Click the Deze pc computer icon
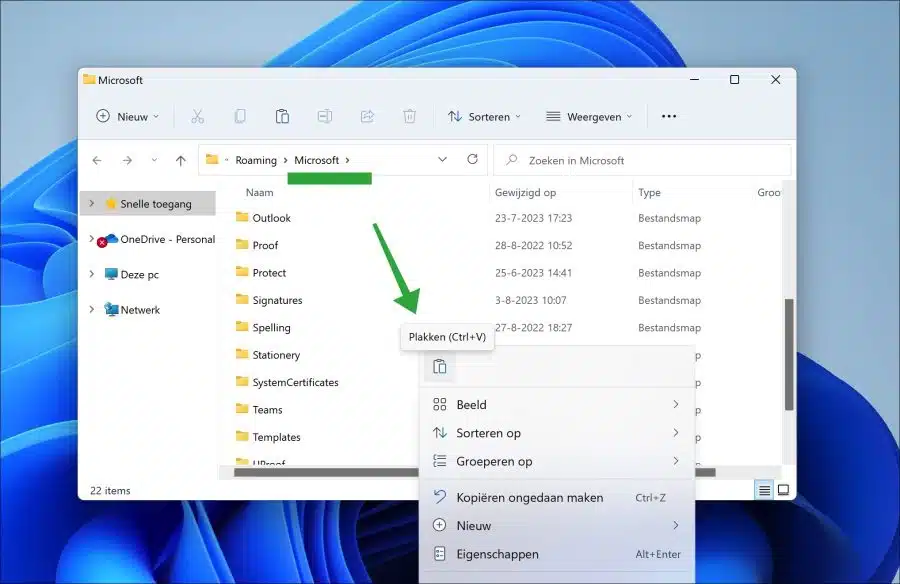The width and height of the screenshot is (900, 584). pos(111,274)
